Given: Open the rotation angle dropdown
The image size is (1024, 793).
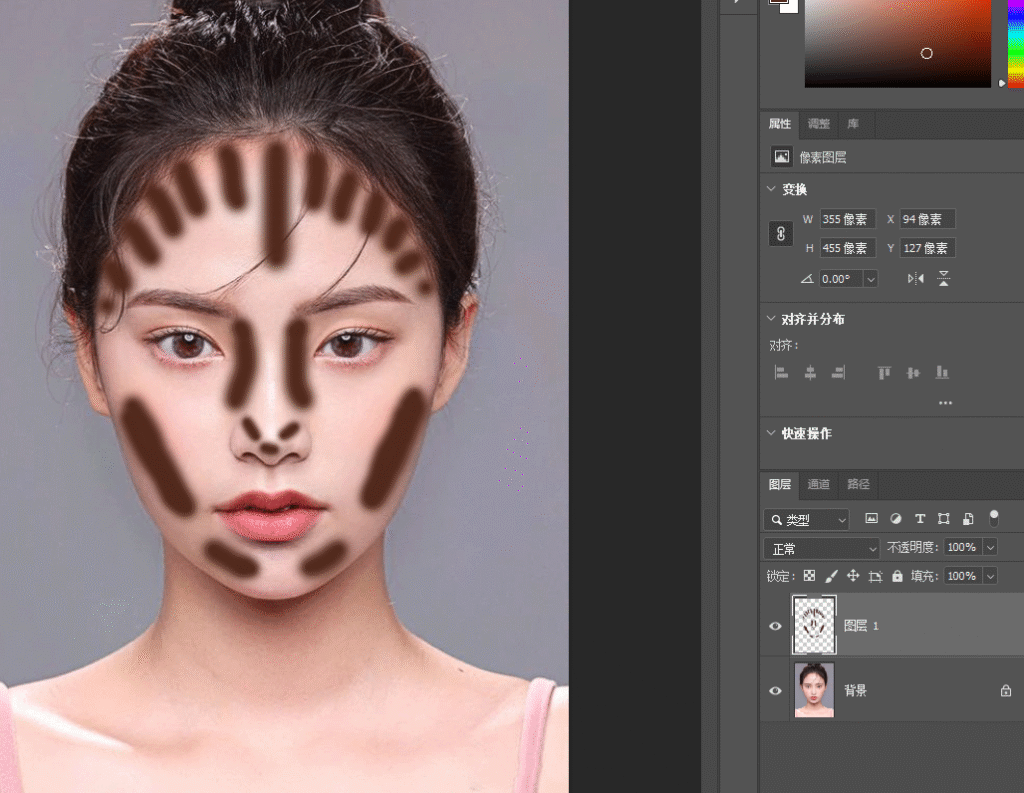Looking at the screenshot, I should 871,280.
